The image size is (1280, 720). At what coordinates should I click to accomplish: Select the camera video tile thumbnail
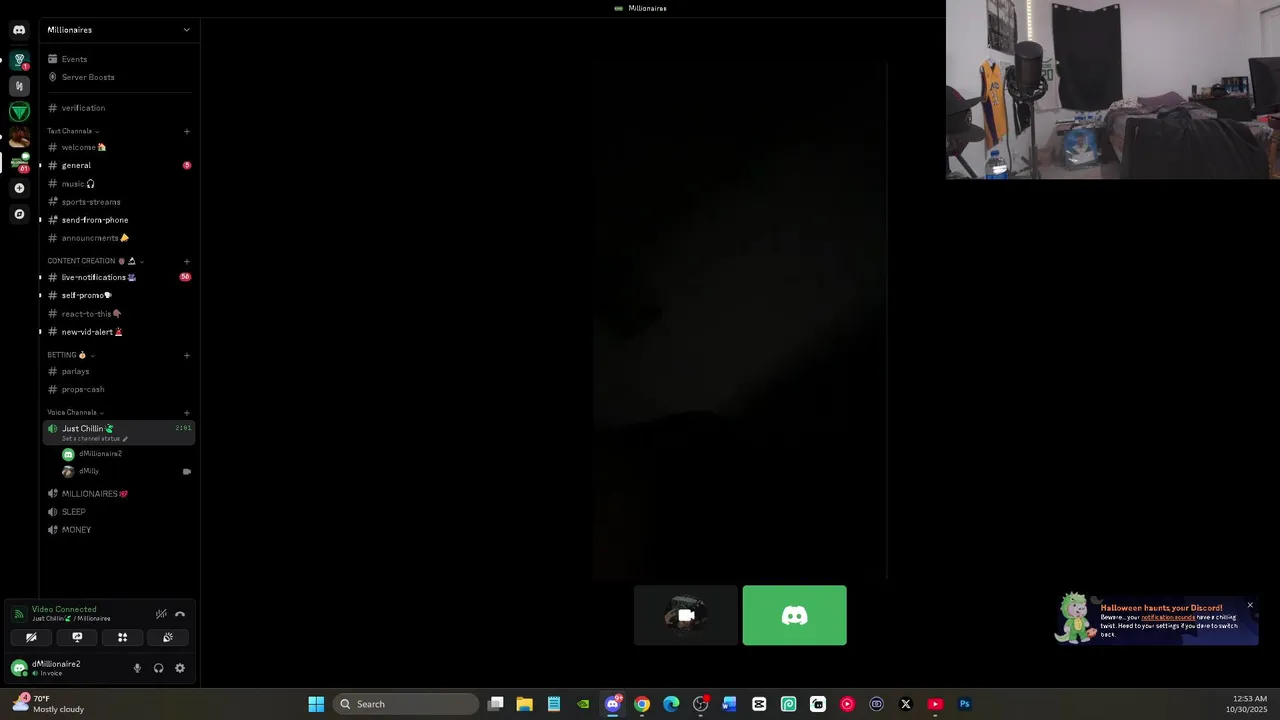coord(686,616)
